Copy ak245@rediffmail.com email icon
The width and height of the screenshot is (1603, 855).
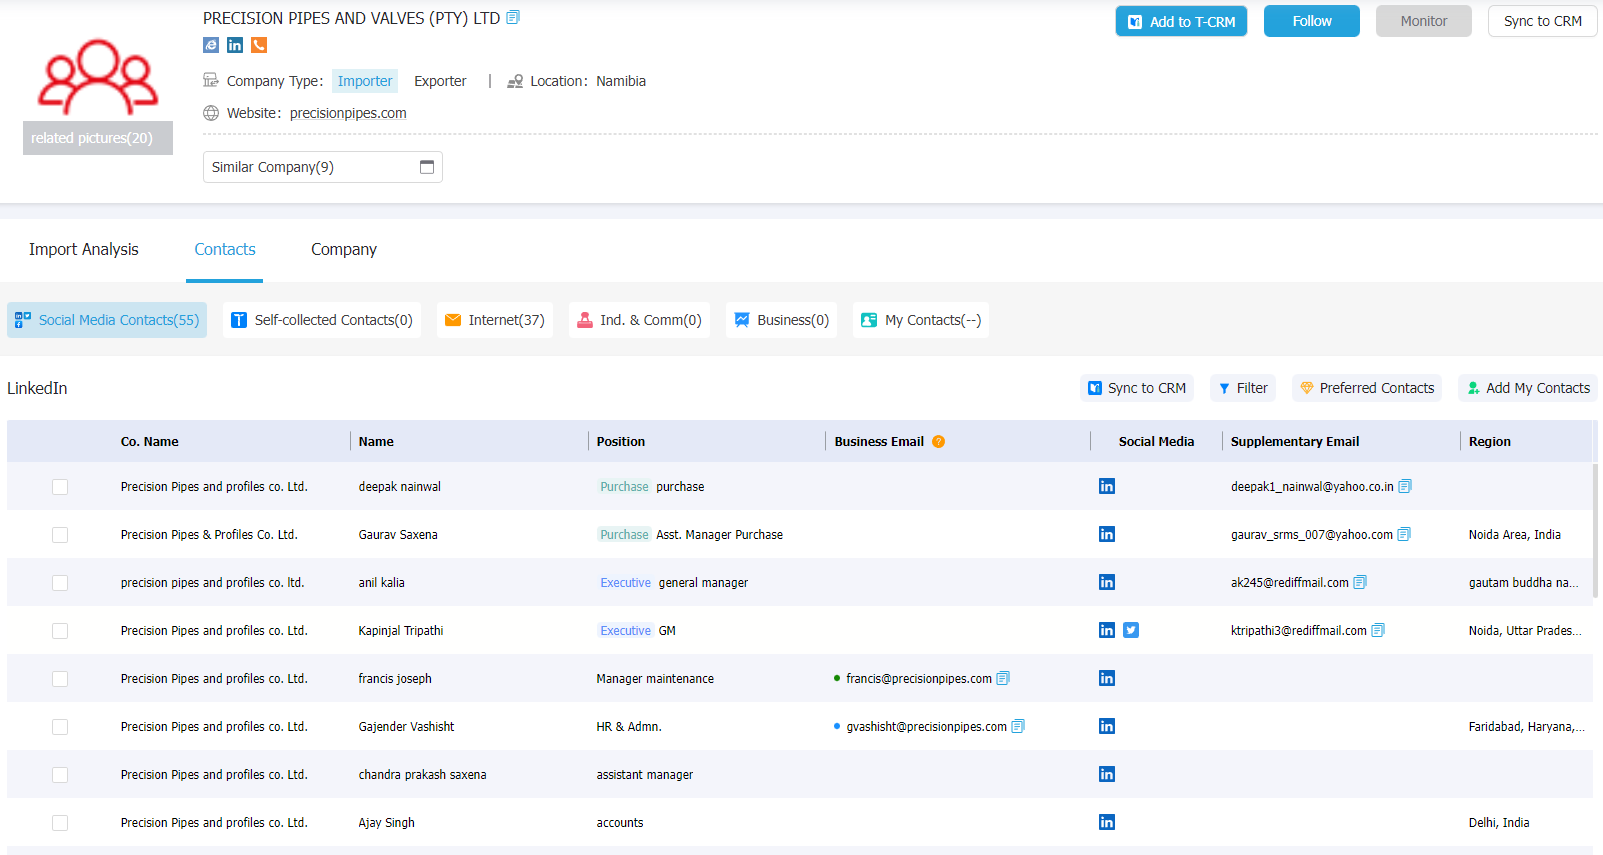coord(1360,582)
